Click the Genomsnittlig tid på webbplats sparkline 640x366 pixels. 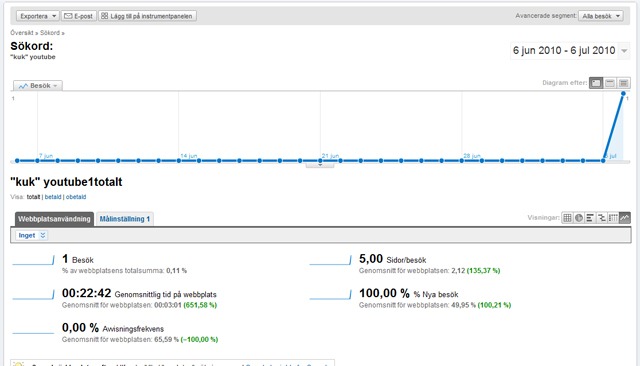click(x=33, y=295)
